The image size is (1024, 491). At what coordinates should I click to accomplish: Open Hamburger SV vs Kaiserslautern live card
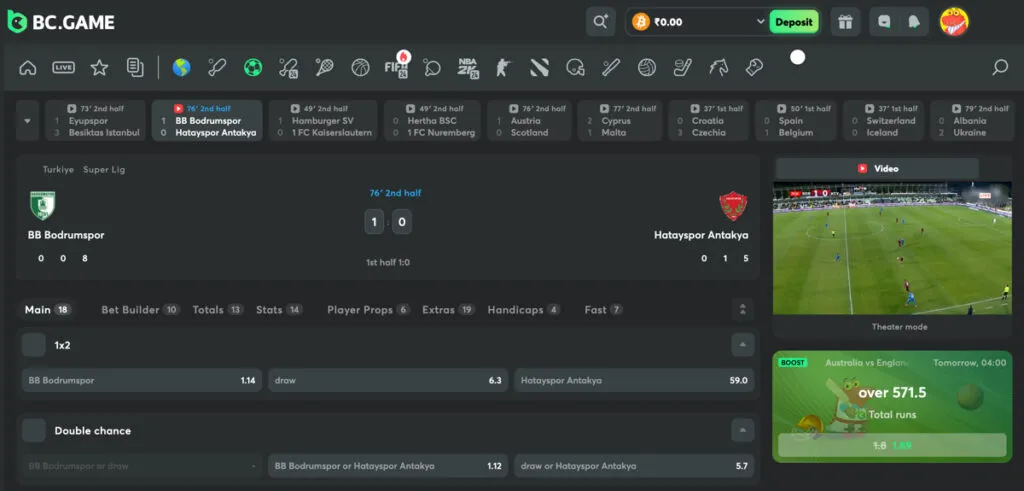click(323, 120)
